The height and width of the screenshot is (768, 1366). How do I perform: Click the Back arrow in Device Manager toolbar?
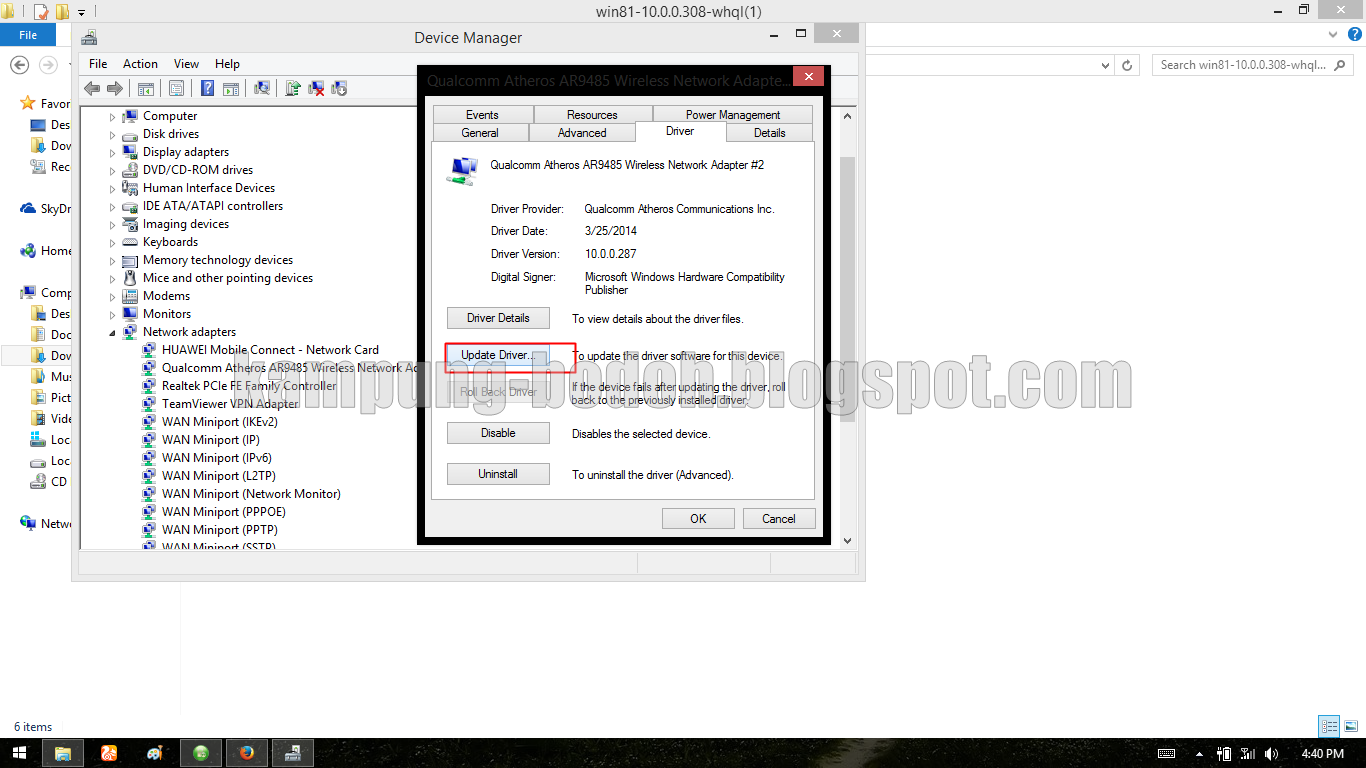point(92,88)
